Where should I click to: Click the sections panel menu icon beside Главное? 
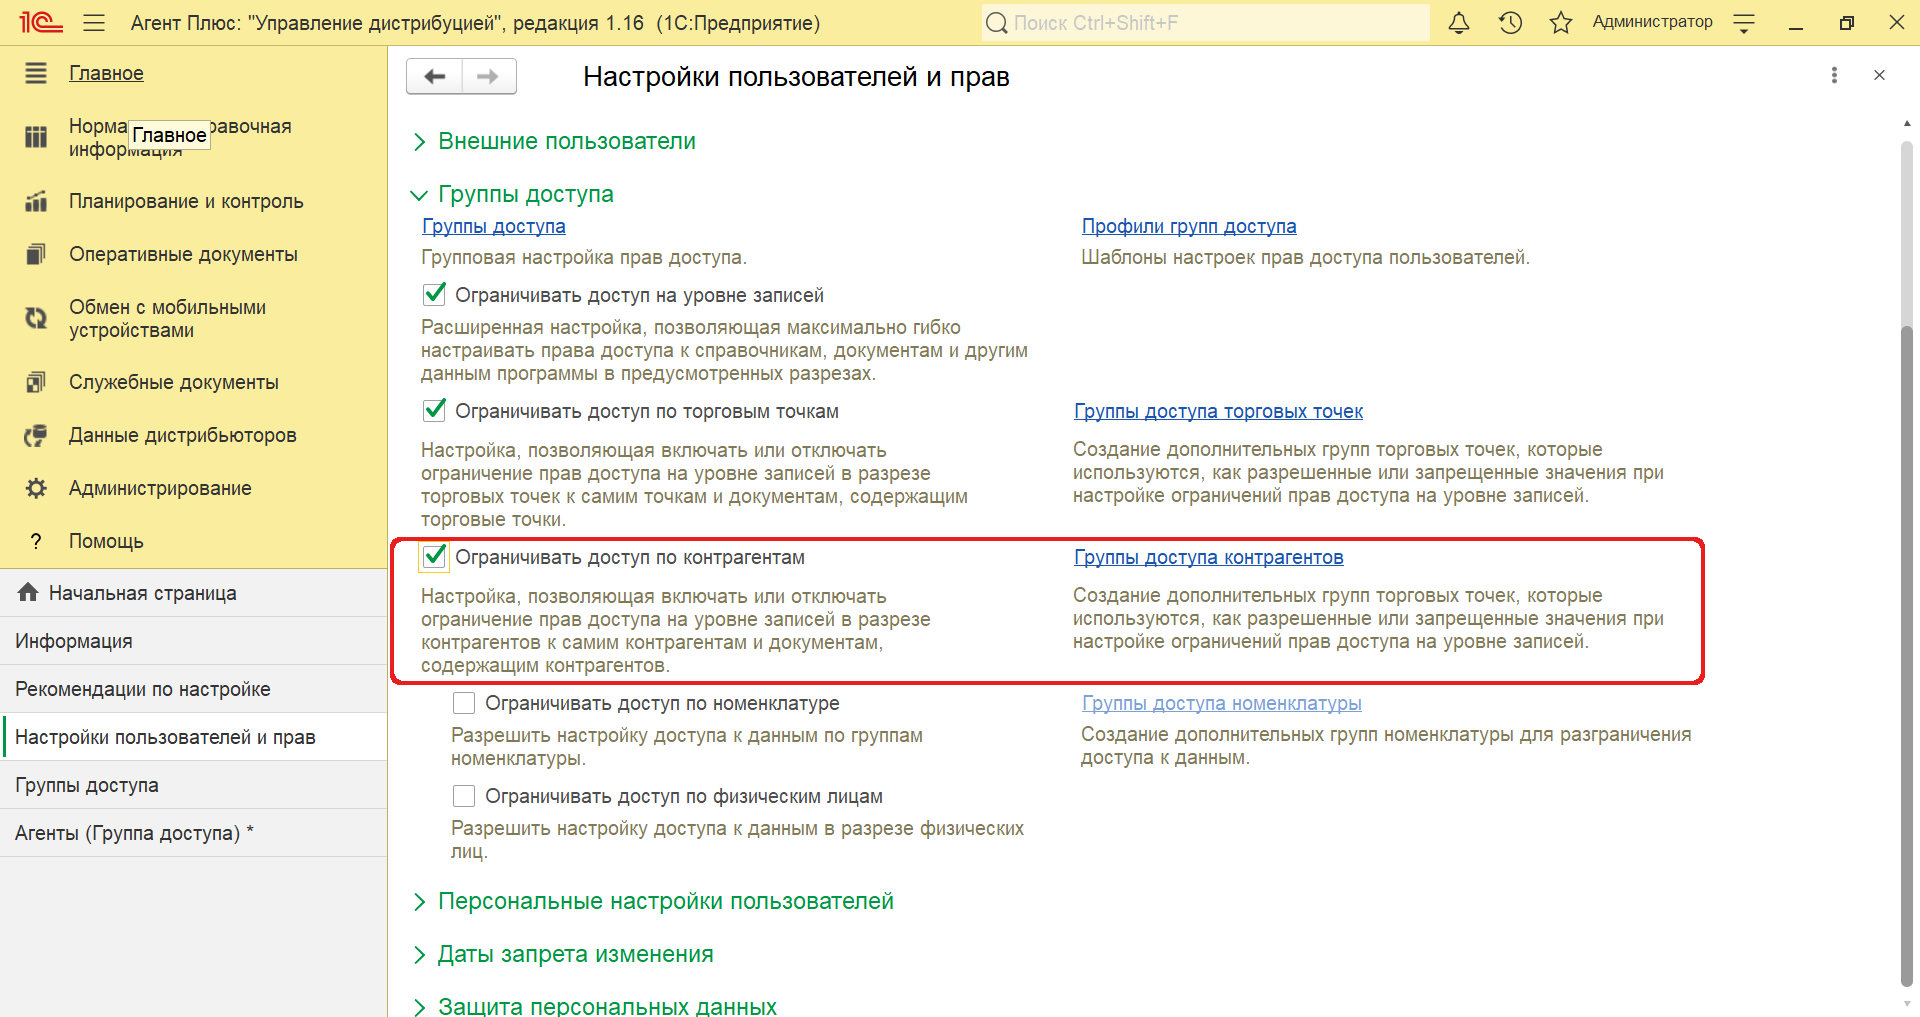(36, 73)
